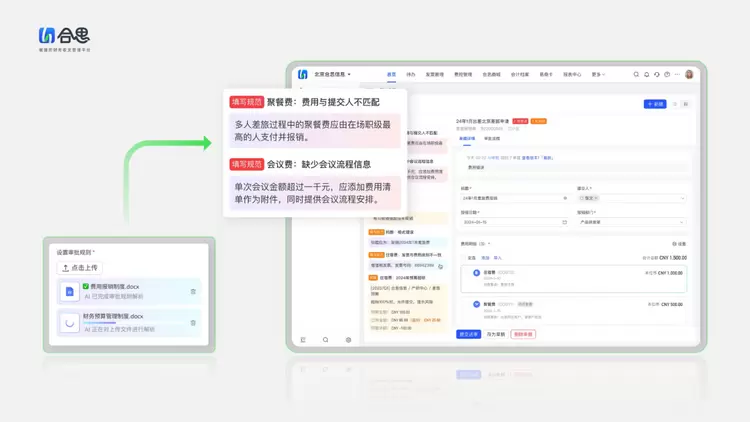
Task: Click the 合思 logo in top-left corner
Action: [x=69, y=38]
